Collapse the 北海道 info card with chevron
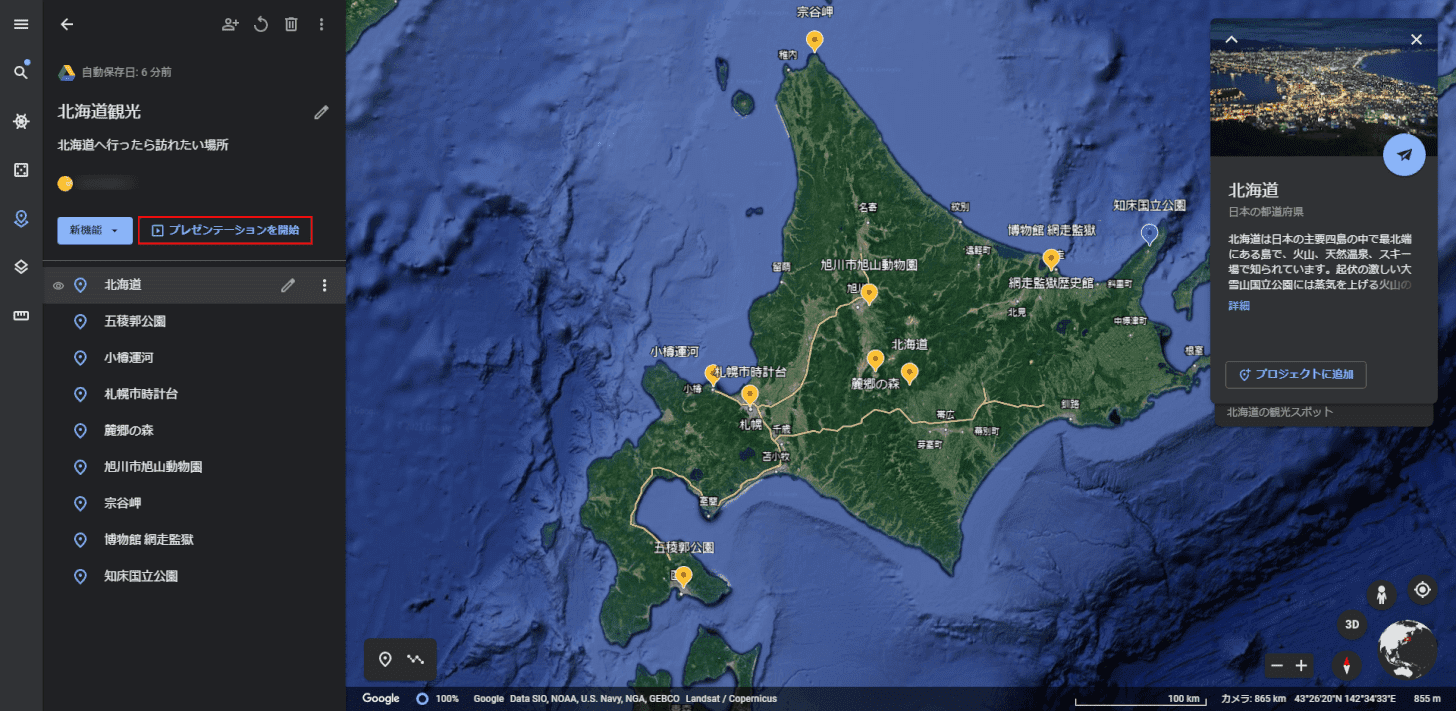This screenshot has height=711, width=1456. click(1232, 39)
